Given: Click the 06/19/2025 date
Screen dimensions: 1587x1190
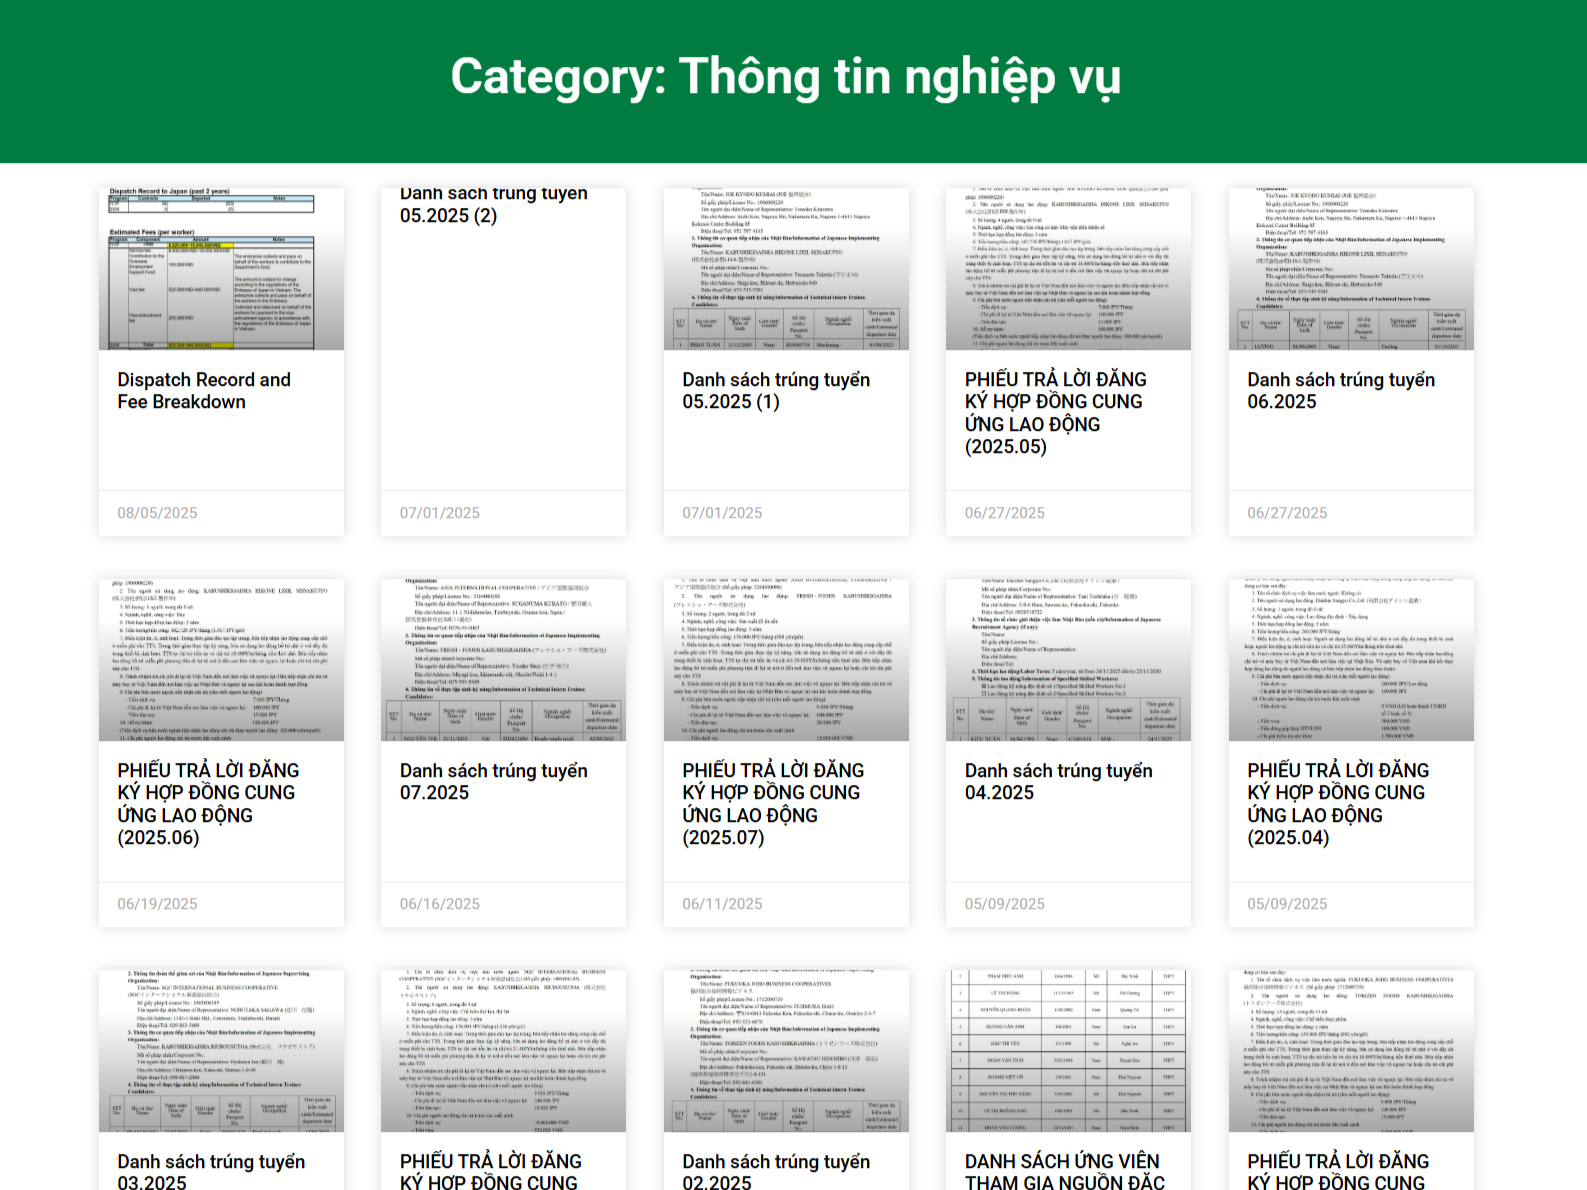Looking at the screenshot, I should pyautogui.click(x=157, y=904).
